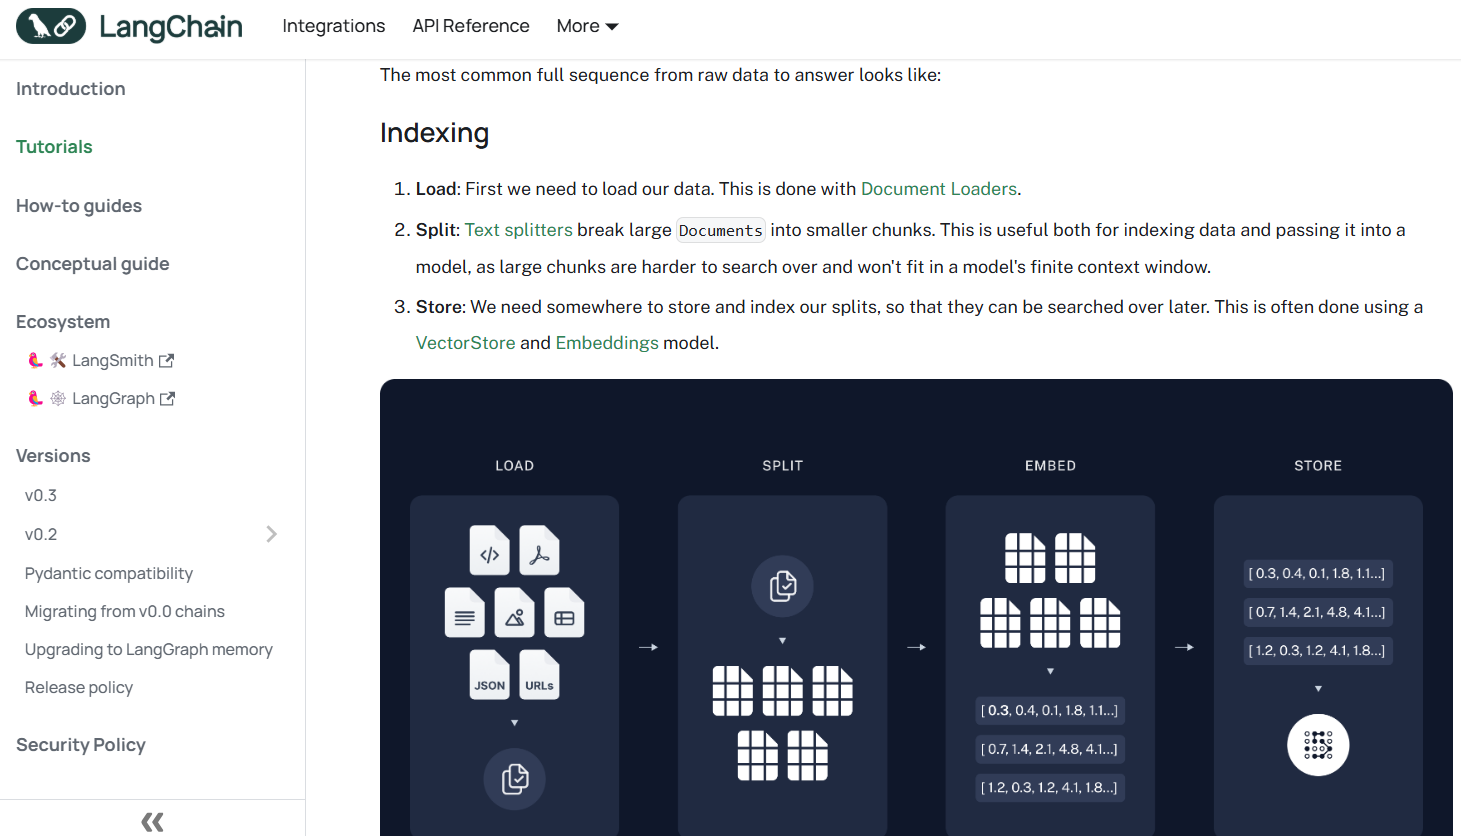Viewport: 1461px width, 836px height.
Task: Click document copy icon at LOAD bottom
Action: (515, 779)
